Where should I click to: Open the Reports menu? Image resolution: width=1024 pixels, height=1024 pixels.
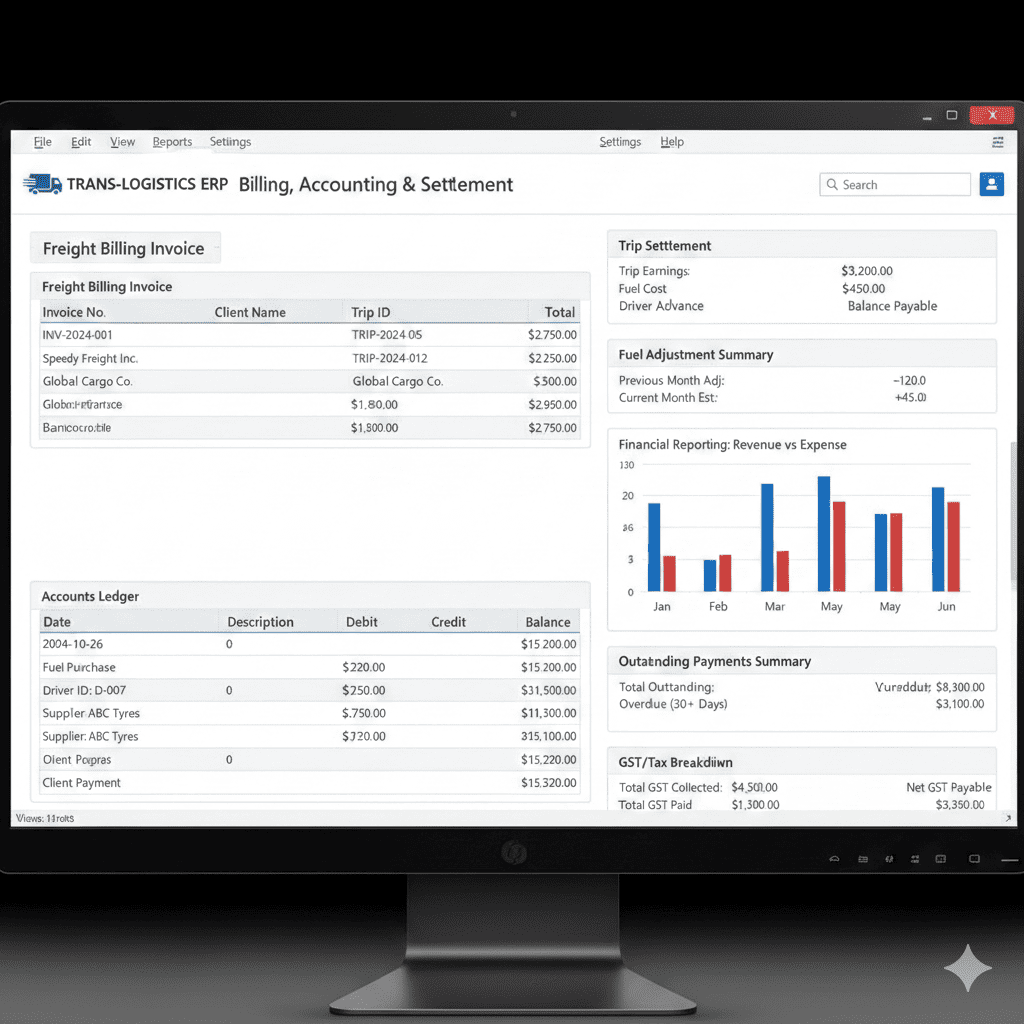[172, 141]
